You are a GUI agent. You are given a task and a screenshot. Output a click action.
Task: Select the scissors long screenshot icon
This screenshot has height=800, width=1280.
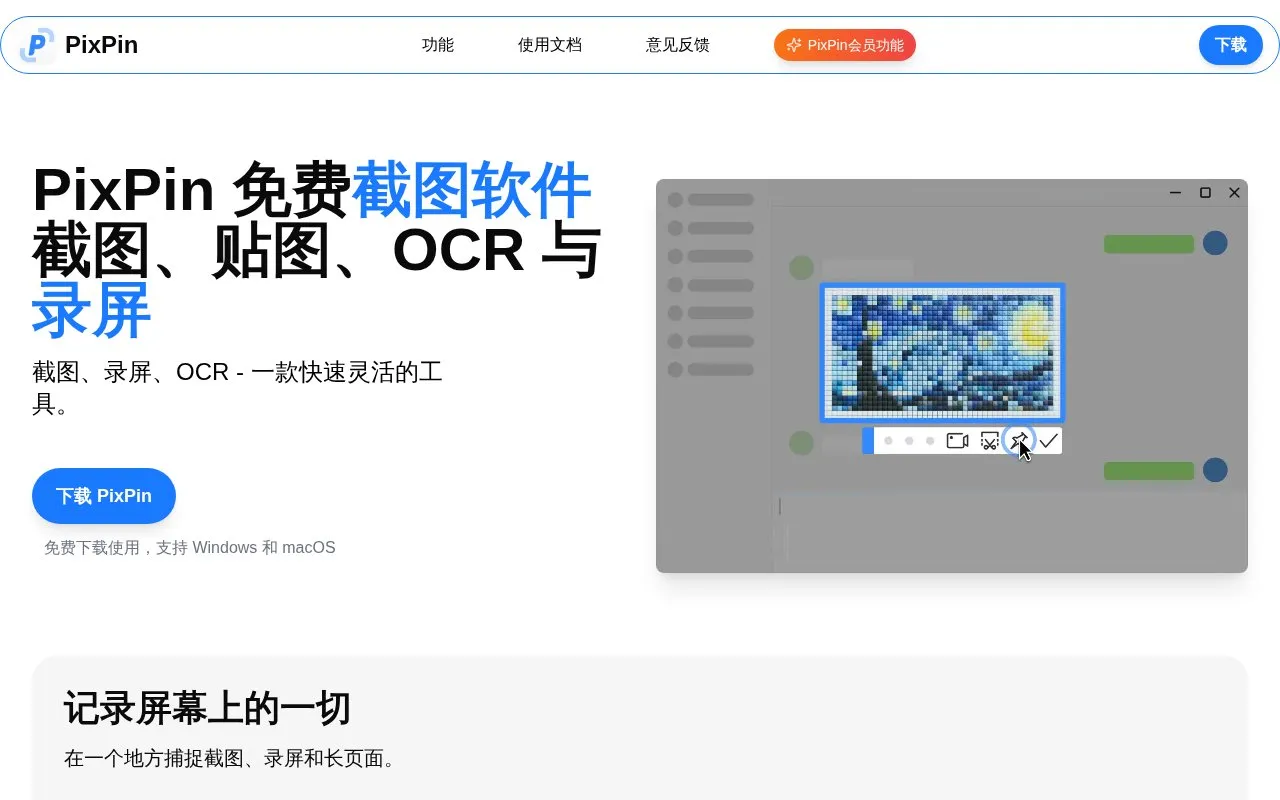point(989,441)
